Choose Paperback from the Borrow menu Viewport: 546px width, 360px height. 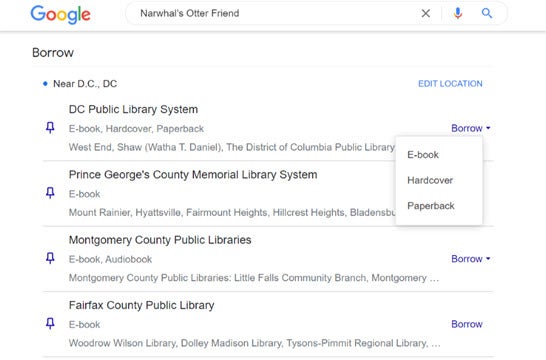pyautogui.click(x=431, y=206)
